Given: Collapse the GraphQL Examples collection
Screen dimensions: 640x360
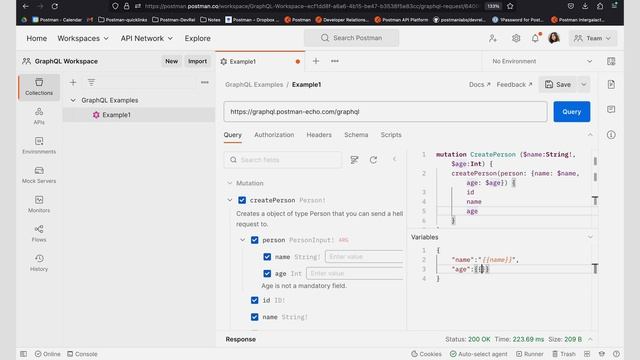Looking at the screenshot, I should (x=73, y=100).
